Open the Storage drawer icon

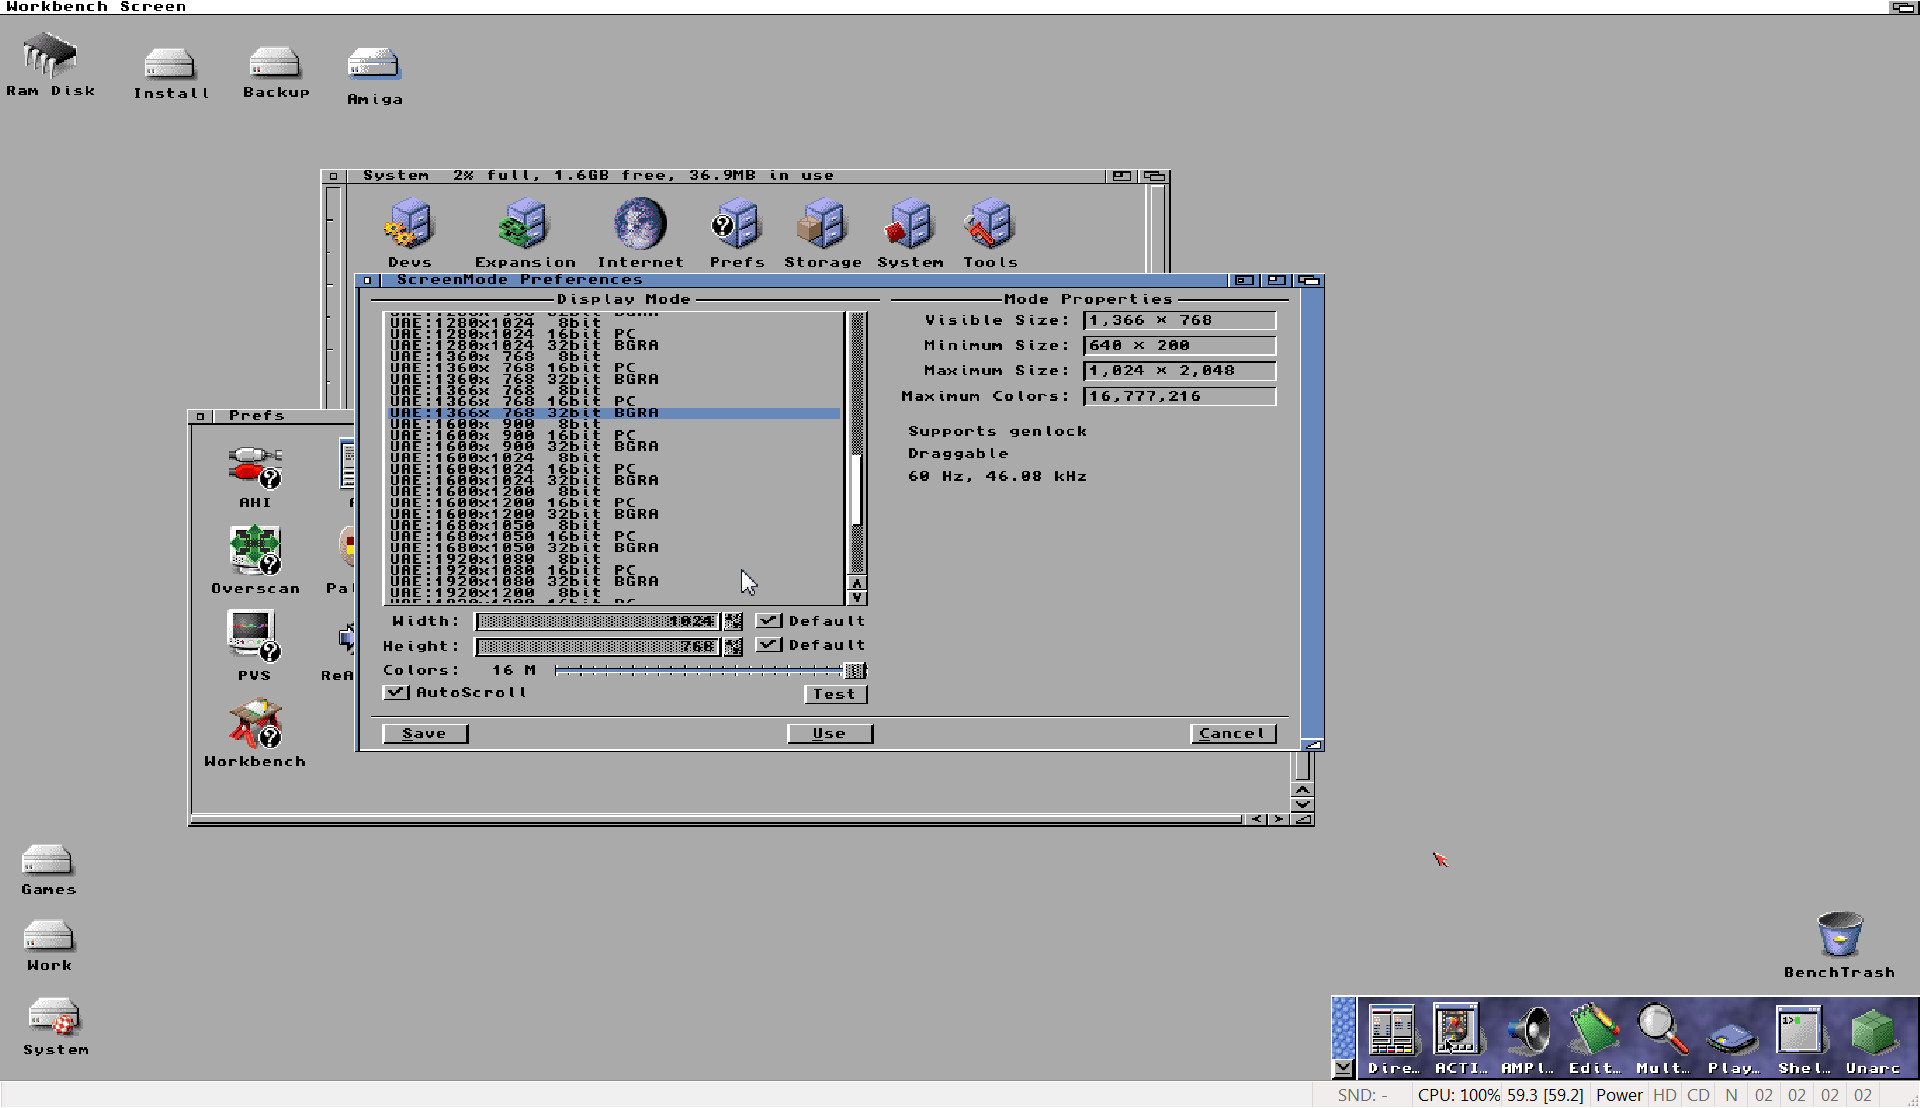822,232
